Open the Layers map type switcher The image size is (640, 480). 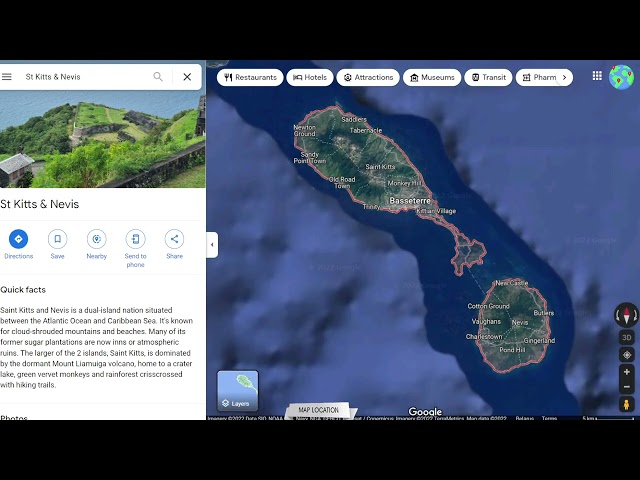pyautogui.click(x=238, y=391)
